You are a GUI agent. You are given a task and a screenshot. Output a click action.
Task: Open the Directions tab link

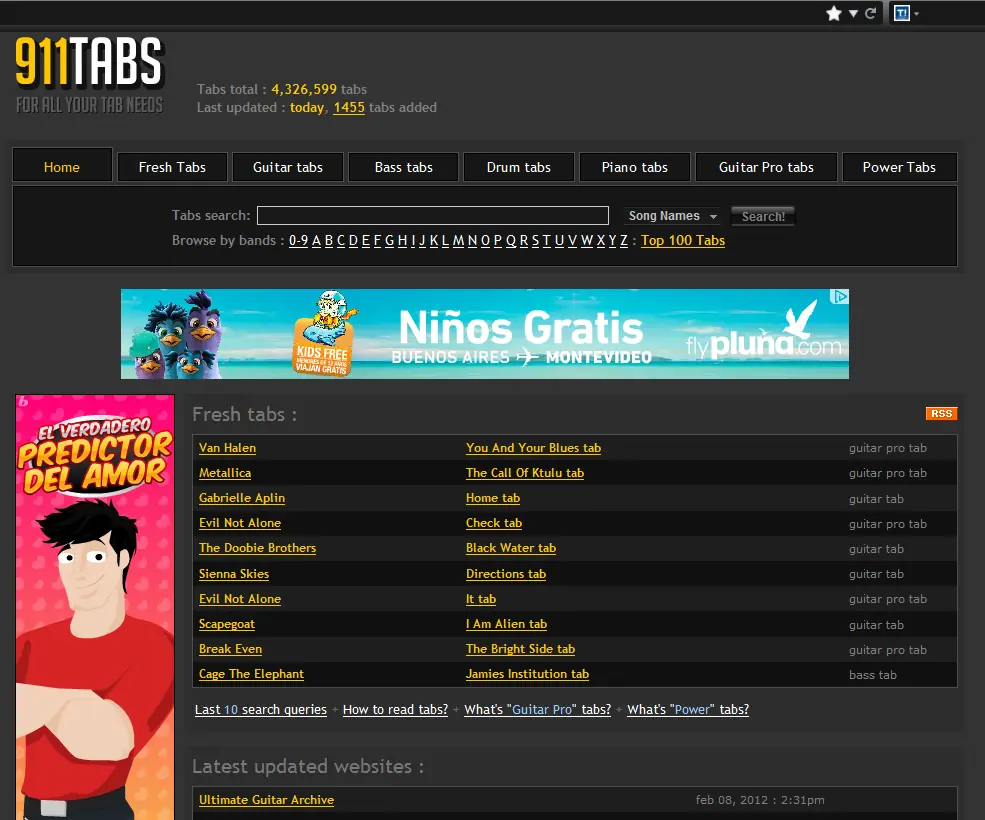click(x=506, y=574)
